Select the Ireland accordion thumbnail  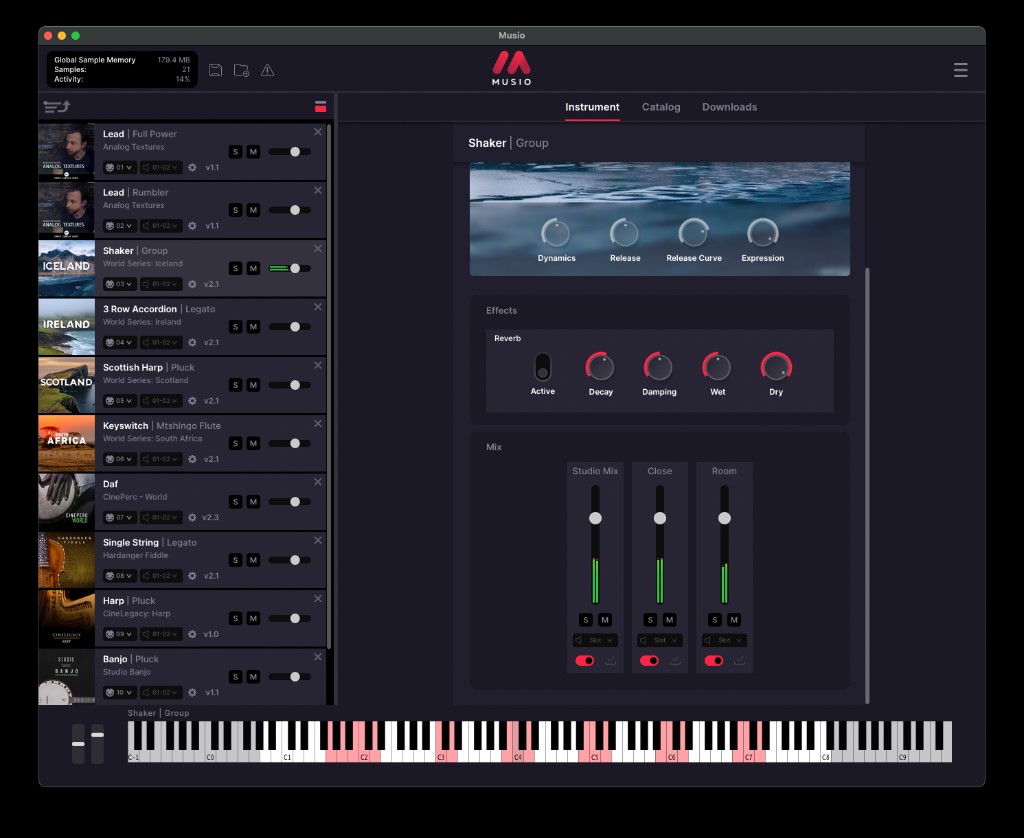pos(67,327)
